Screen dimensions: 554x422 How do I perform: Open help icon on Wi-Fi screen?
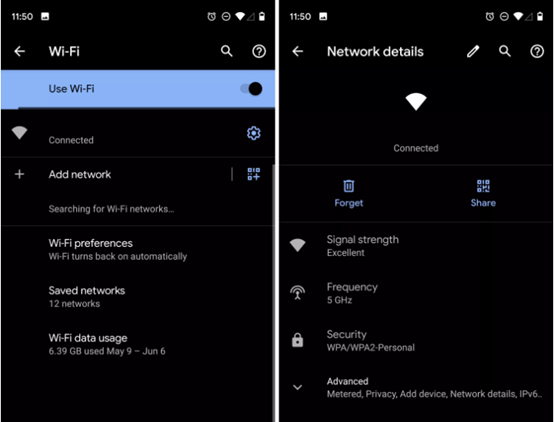tap(259, 52)
